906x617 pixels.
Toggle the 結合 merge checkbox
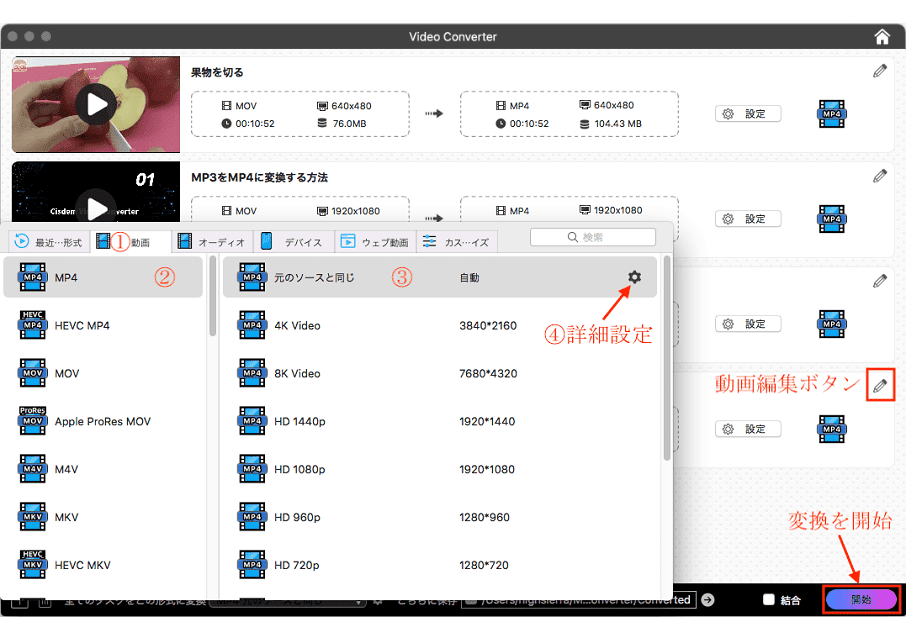(768, 600)
